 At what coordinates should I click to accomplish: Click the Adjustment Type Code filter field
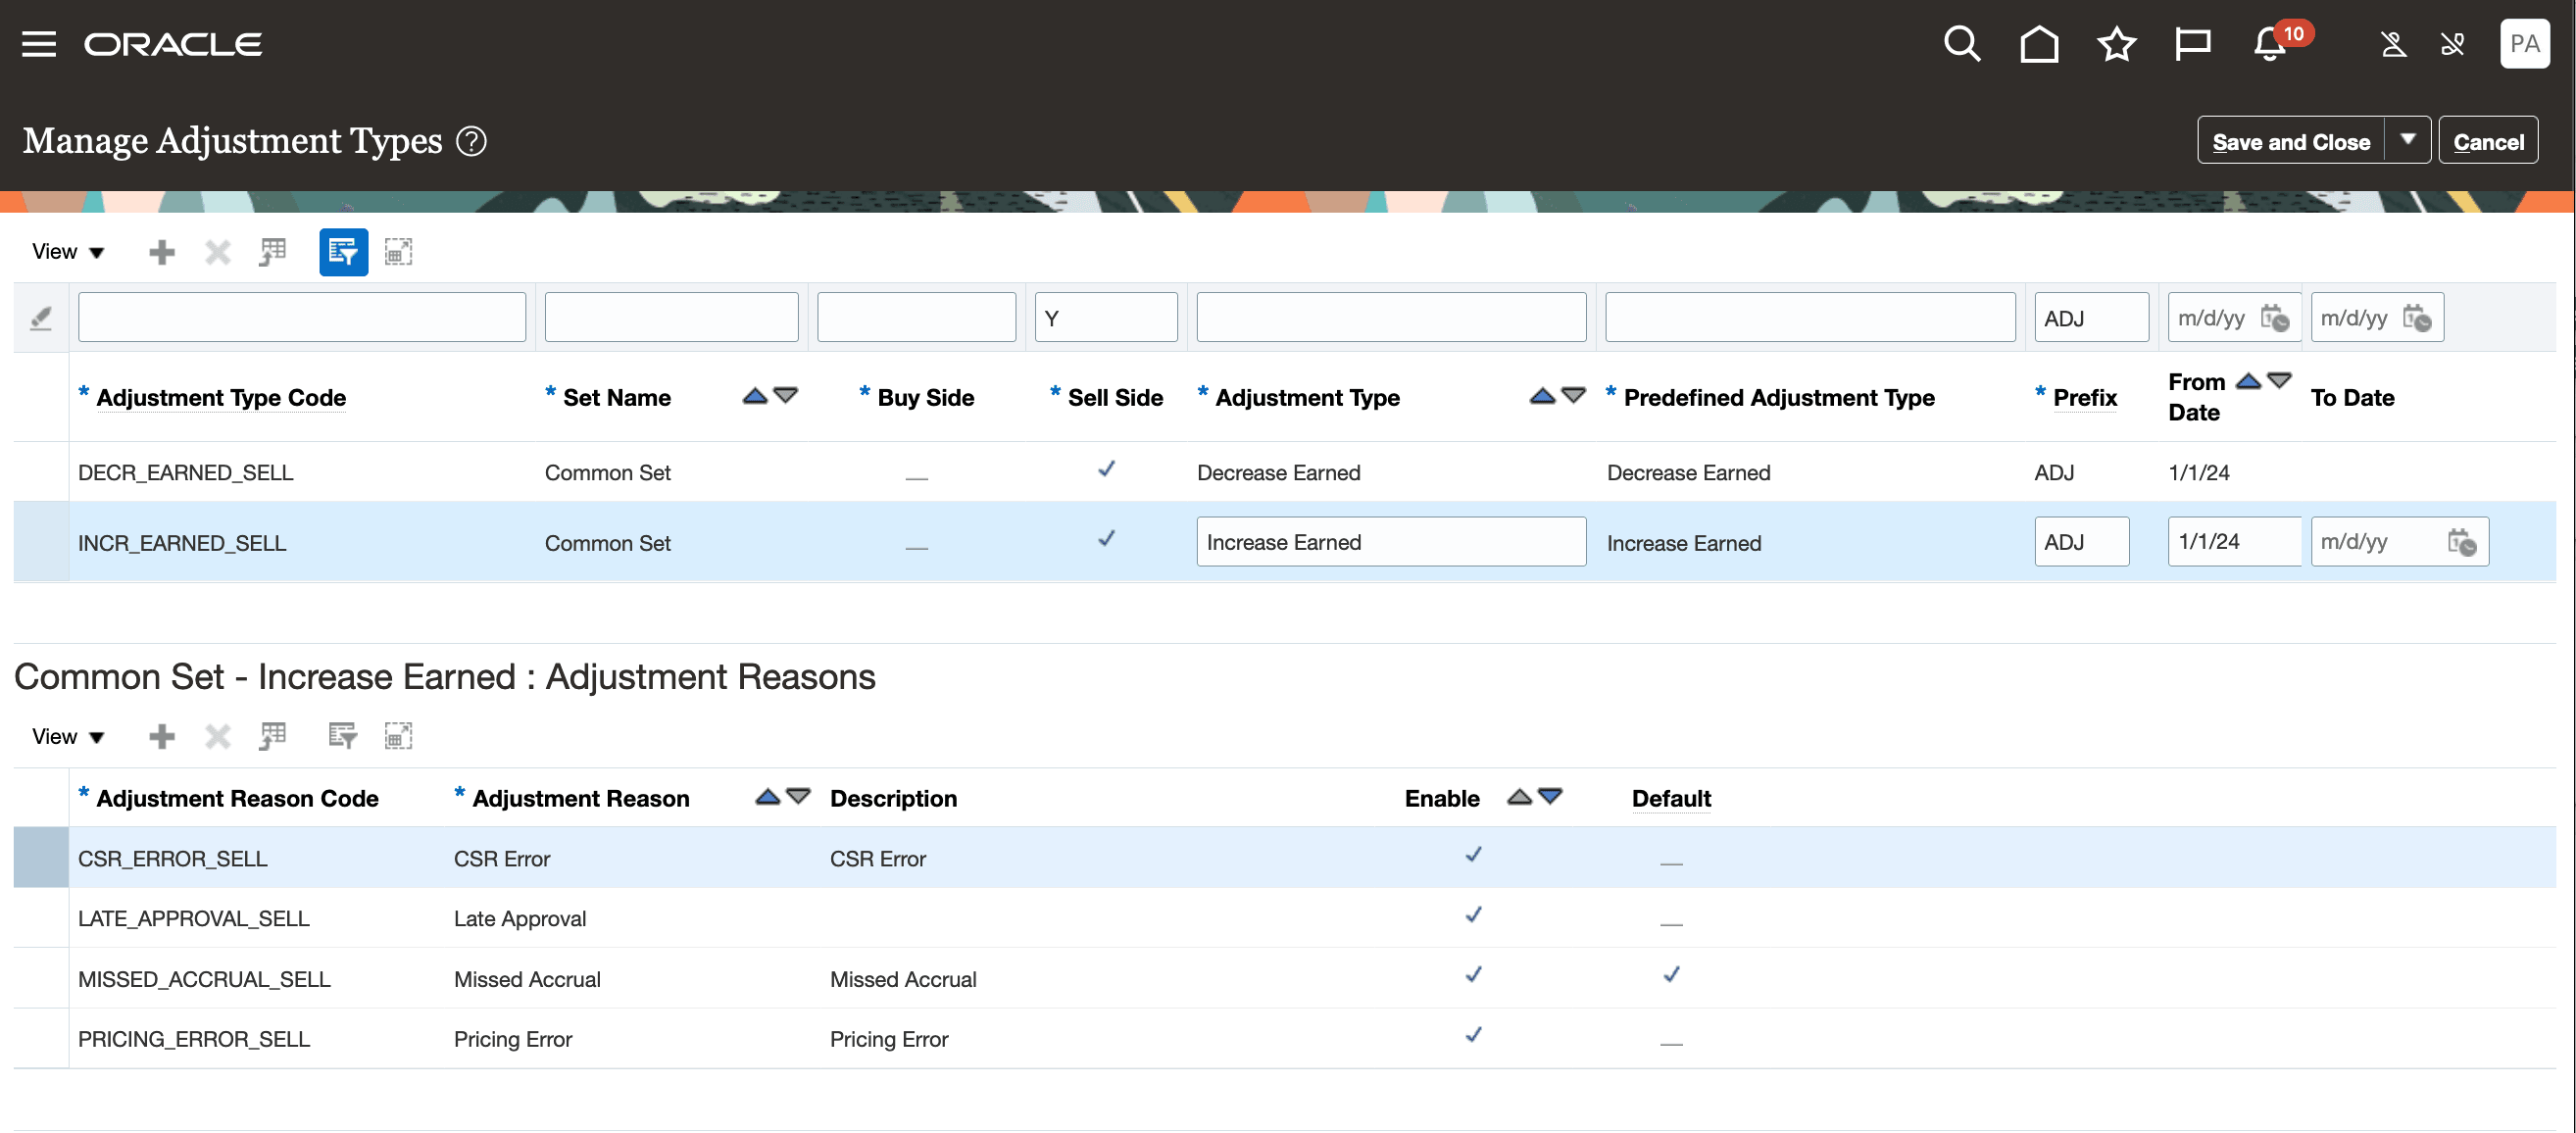pos(301,318)
